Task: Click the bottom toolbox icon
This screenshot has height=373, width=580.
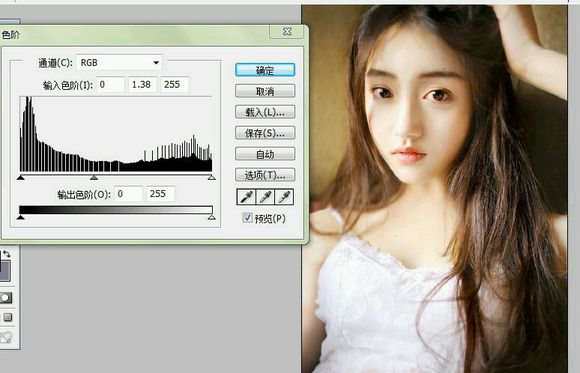Action: click(x=6, y=337)
